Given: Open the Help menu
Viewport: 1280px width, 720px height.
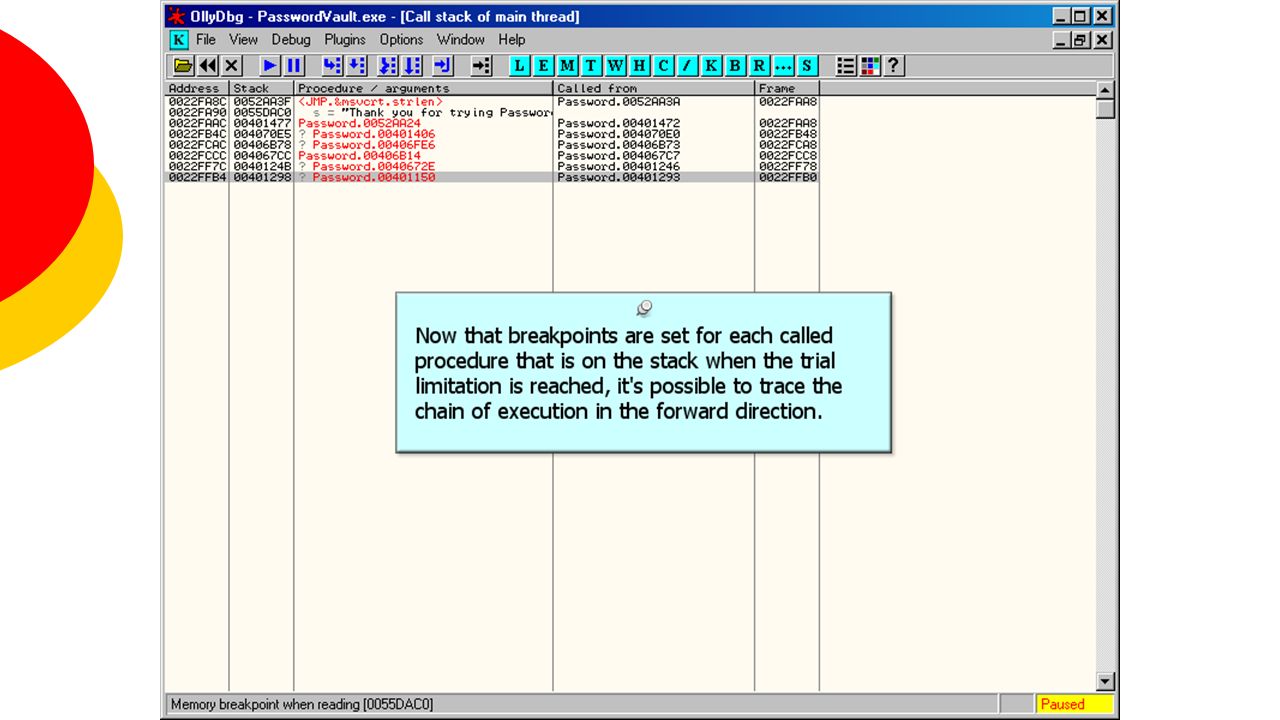Looking at the screenshot, I should click(x=512, y=40).
